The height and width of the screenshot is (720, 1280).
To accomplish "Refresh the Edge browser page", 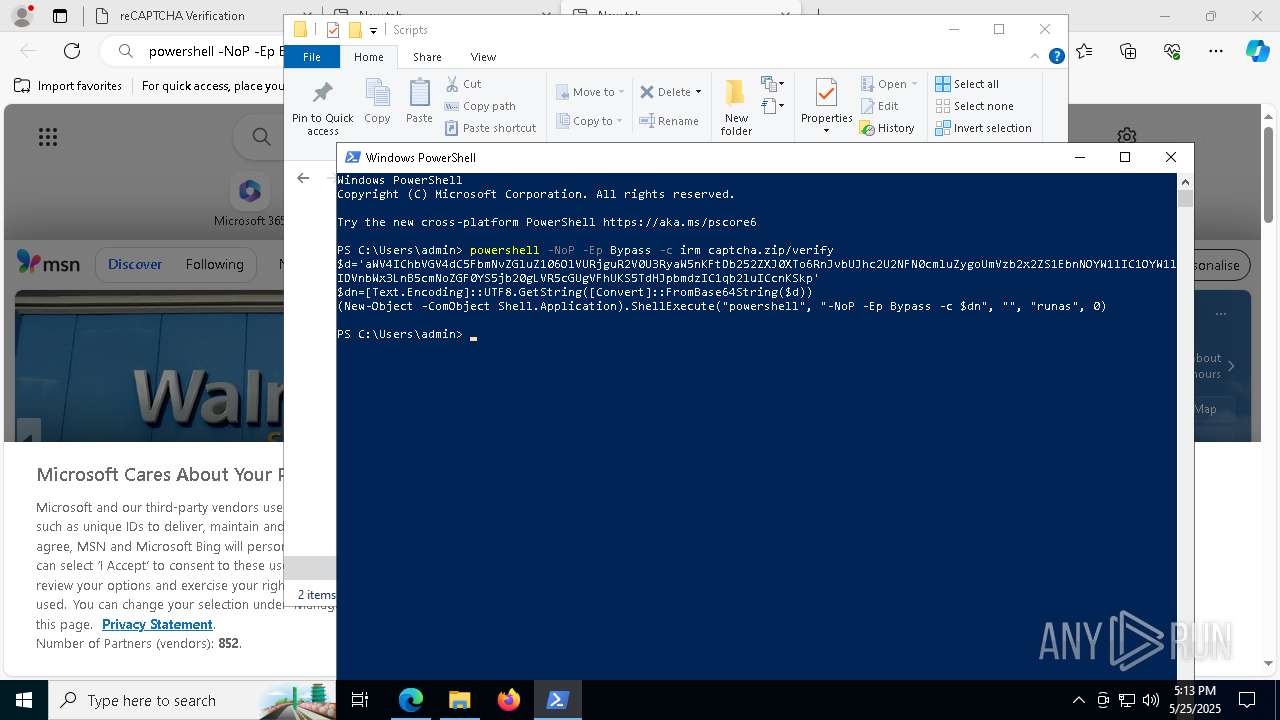I will coord(72,51).
